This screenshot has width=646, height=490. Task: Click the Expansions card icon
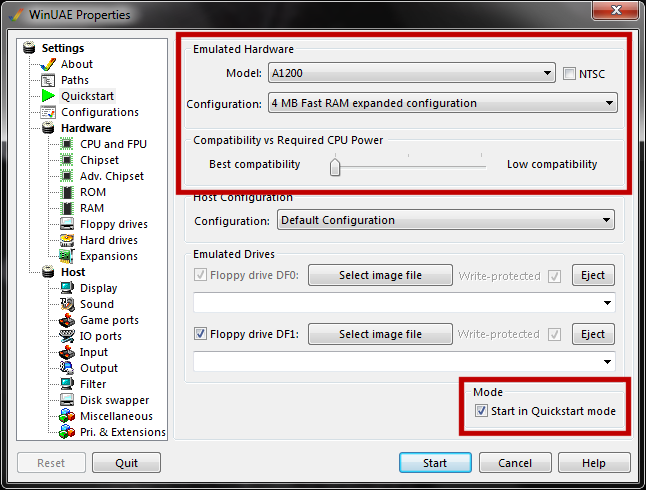click(67, 256)
